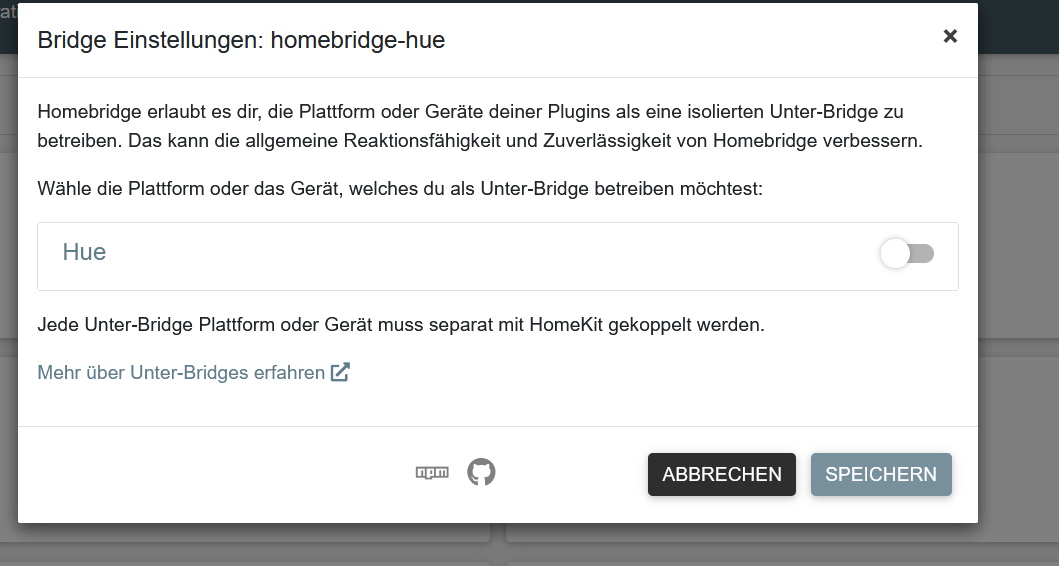This screenshot has width=1059, height=566.
Task: Click the HomeKit pairing note text
Action: [x=400, y=325]
